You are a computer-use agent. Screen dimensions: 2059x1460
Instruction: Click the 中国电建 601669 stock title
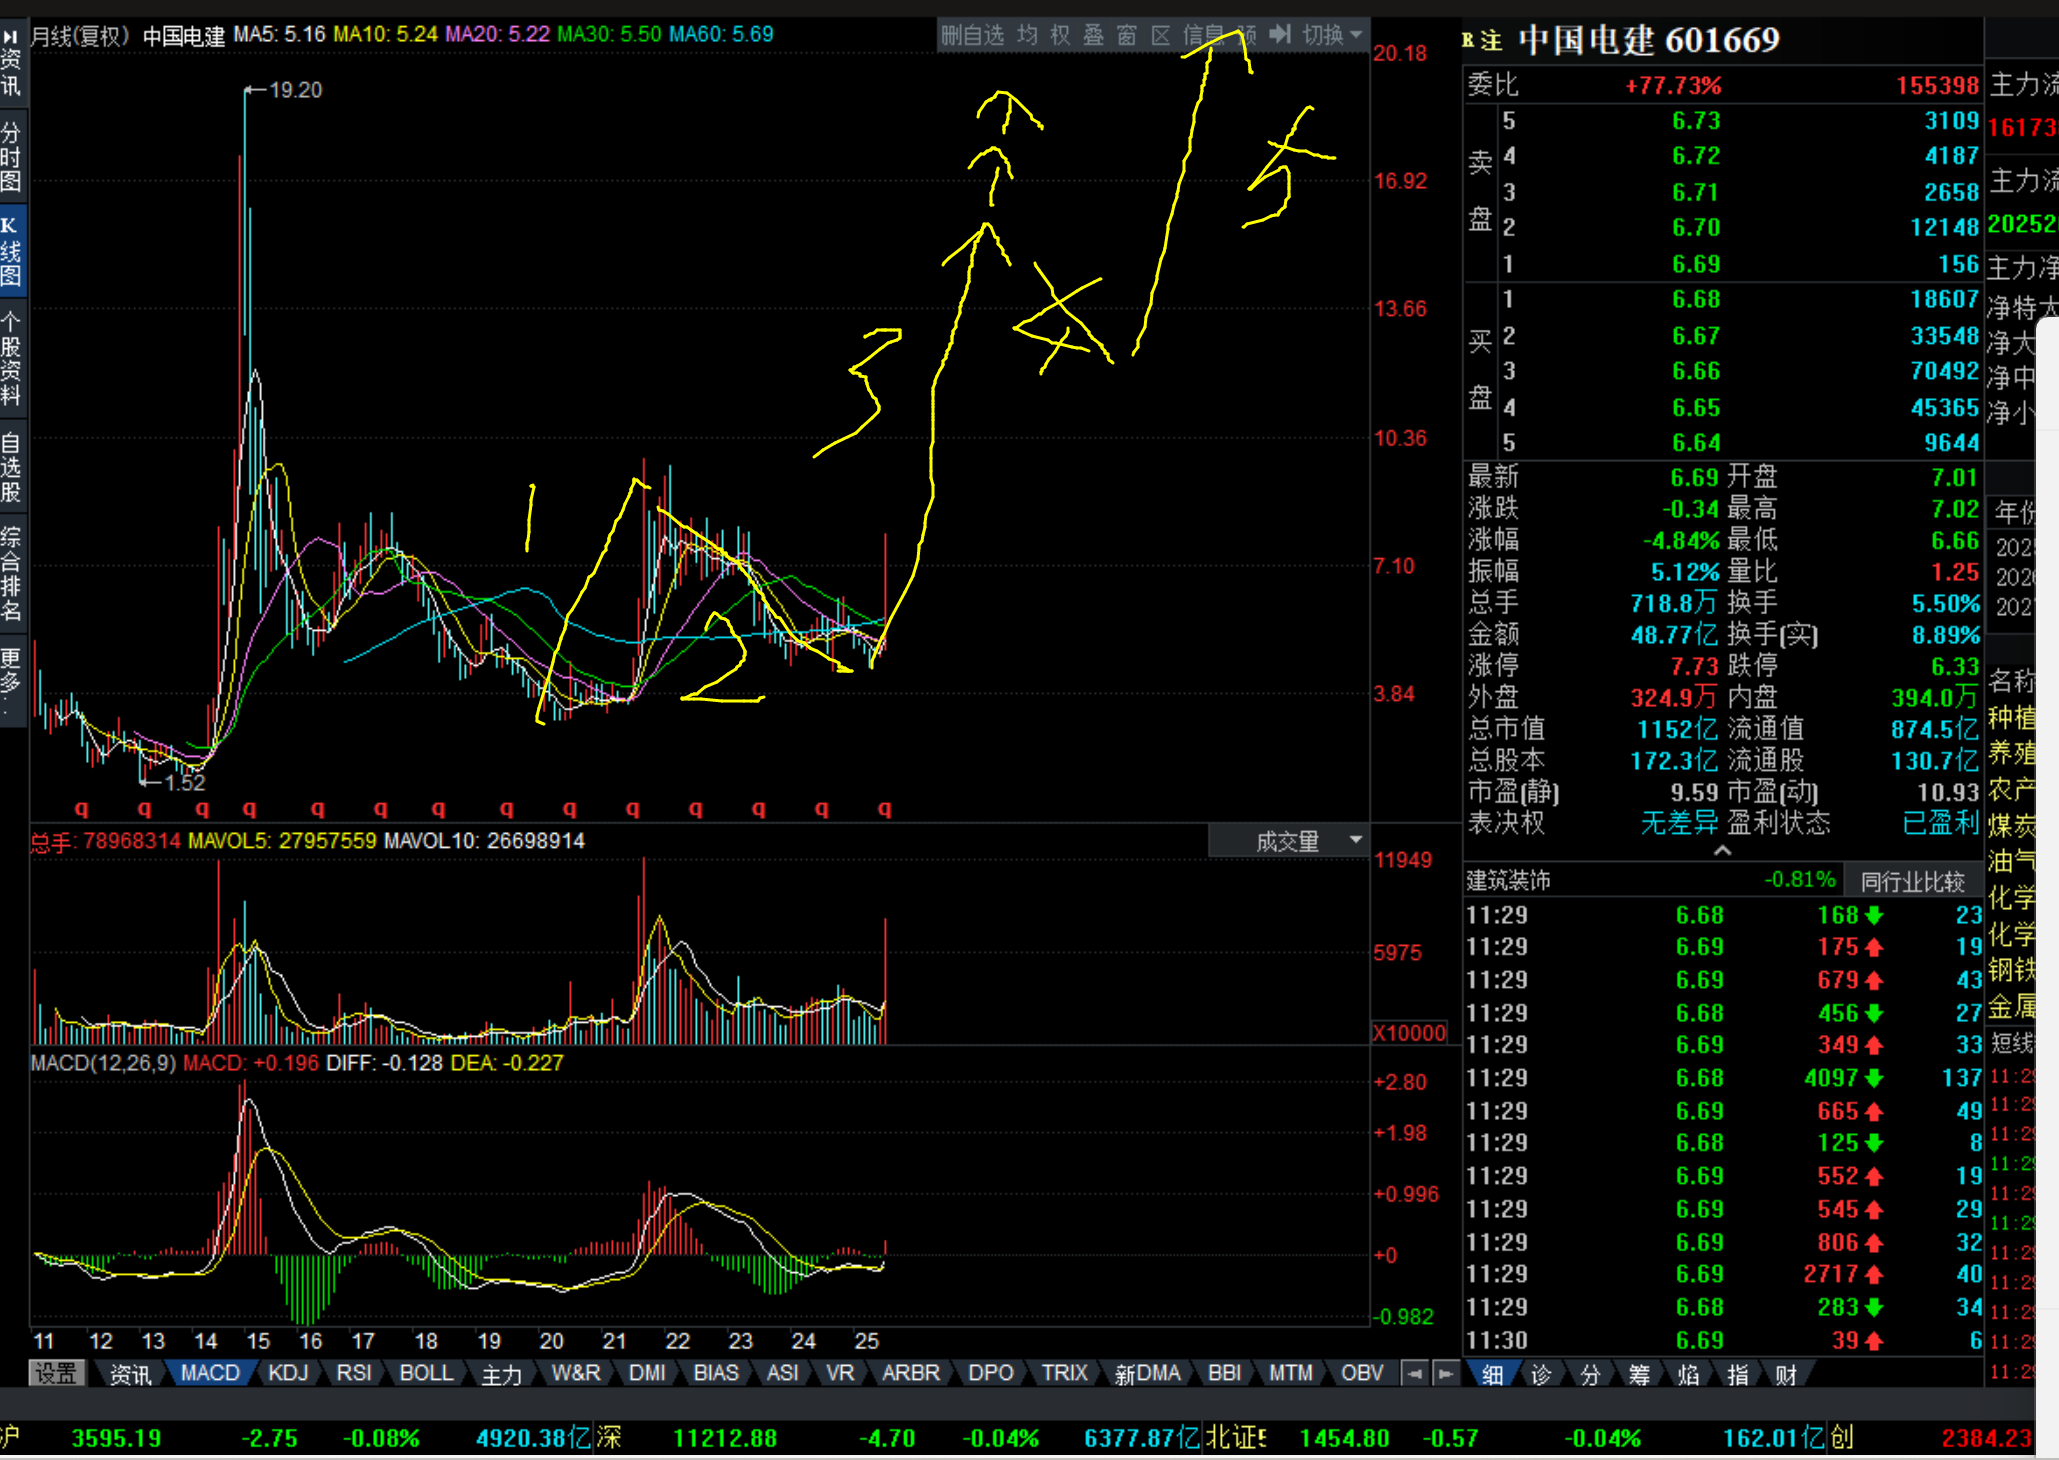tap(1649, 40)
